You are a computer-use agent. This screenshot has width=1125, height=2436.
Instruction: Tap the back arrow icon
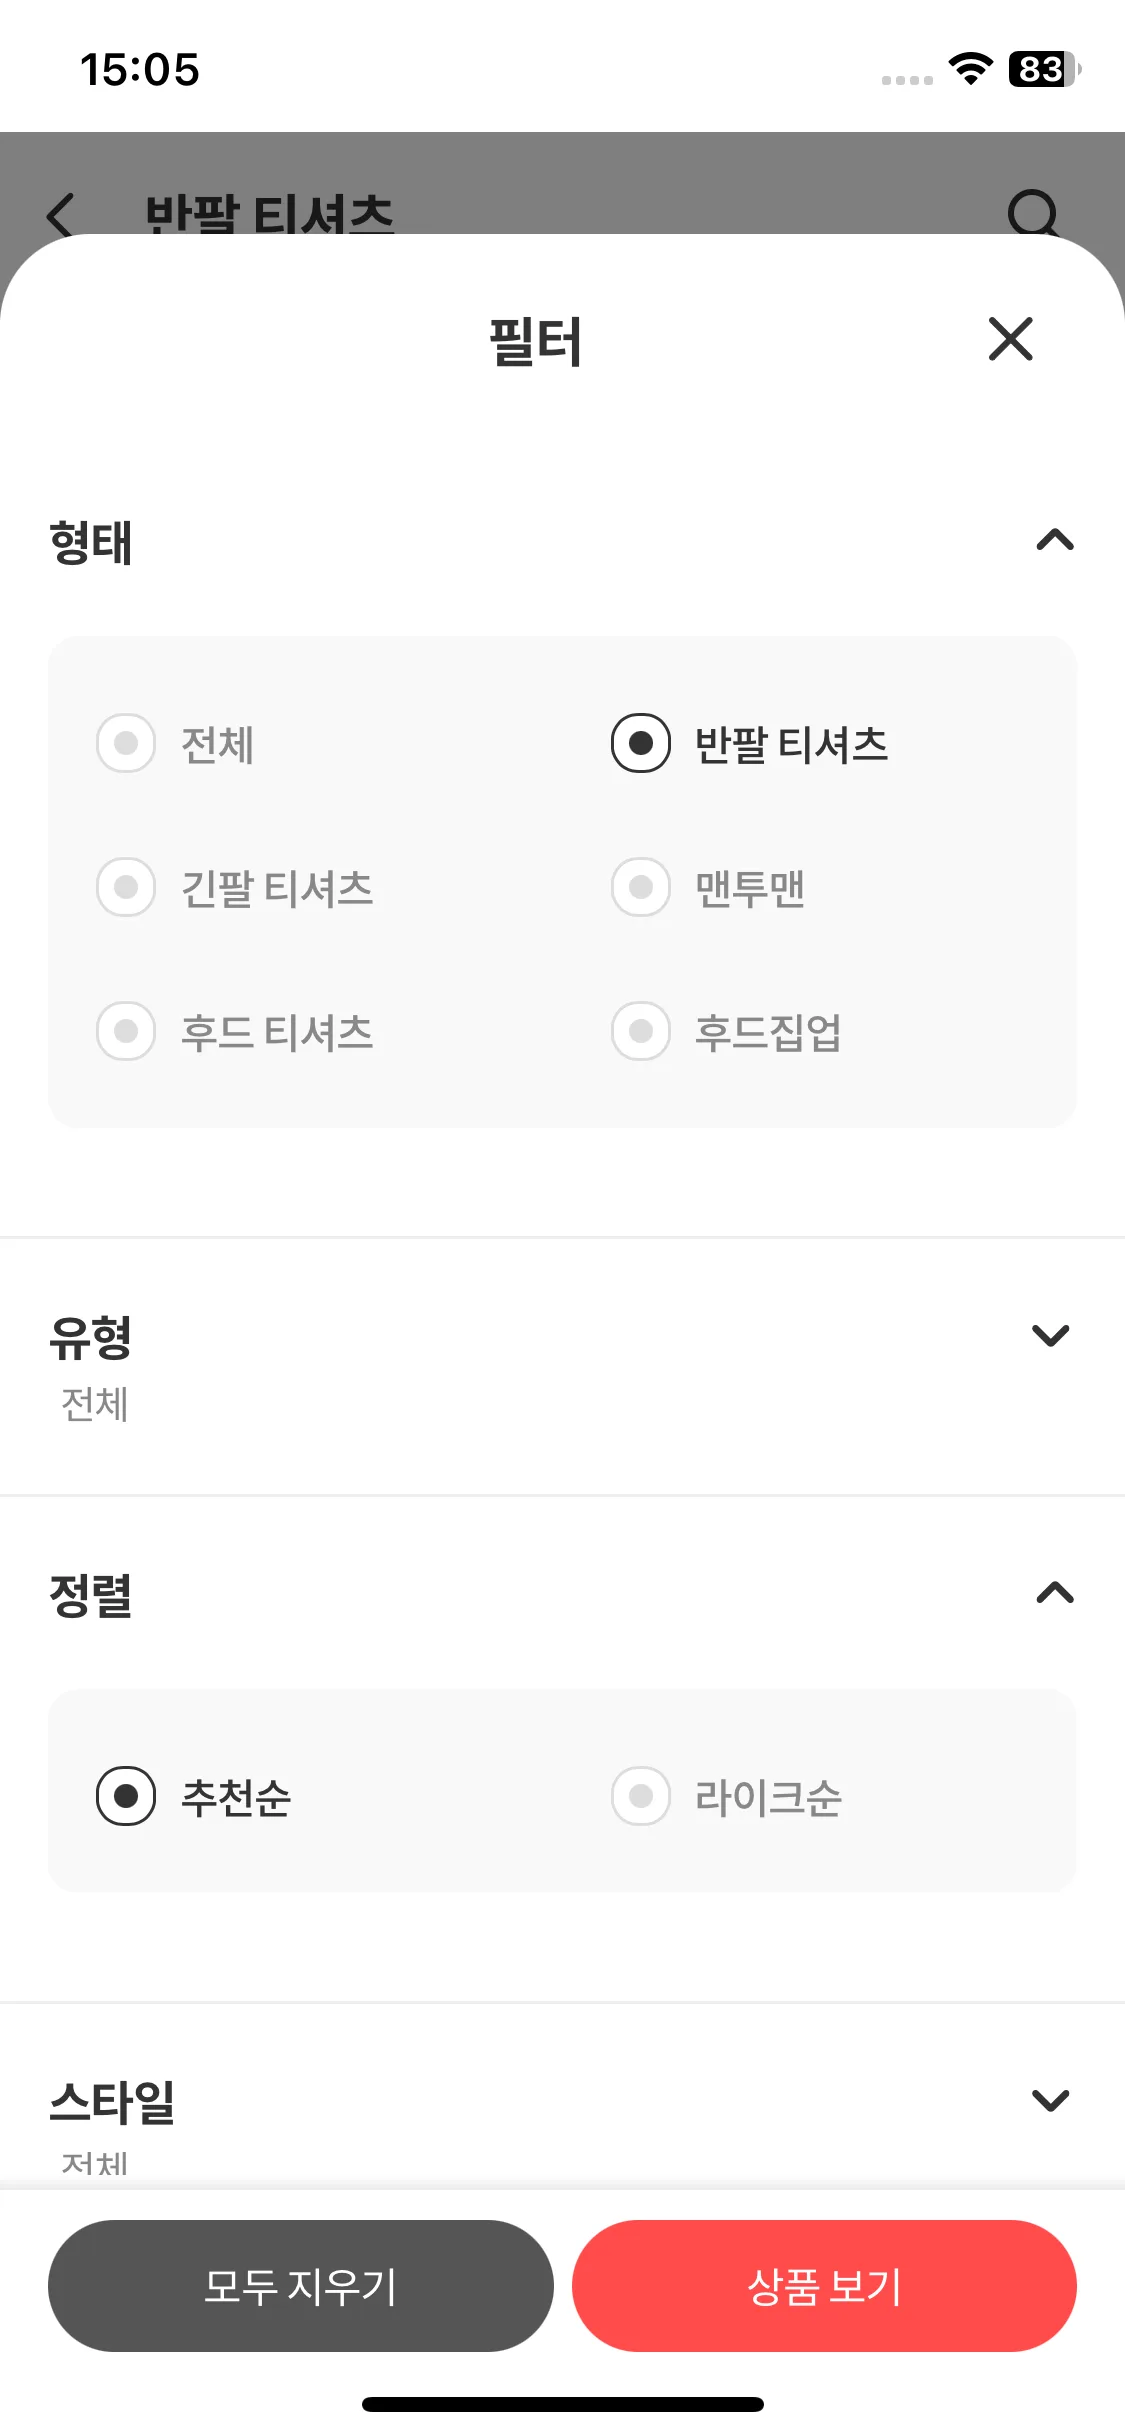click(61, 214)
